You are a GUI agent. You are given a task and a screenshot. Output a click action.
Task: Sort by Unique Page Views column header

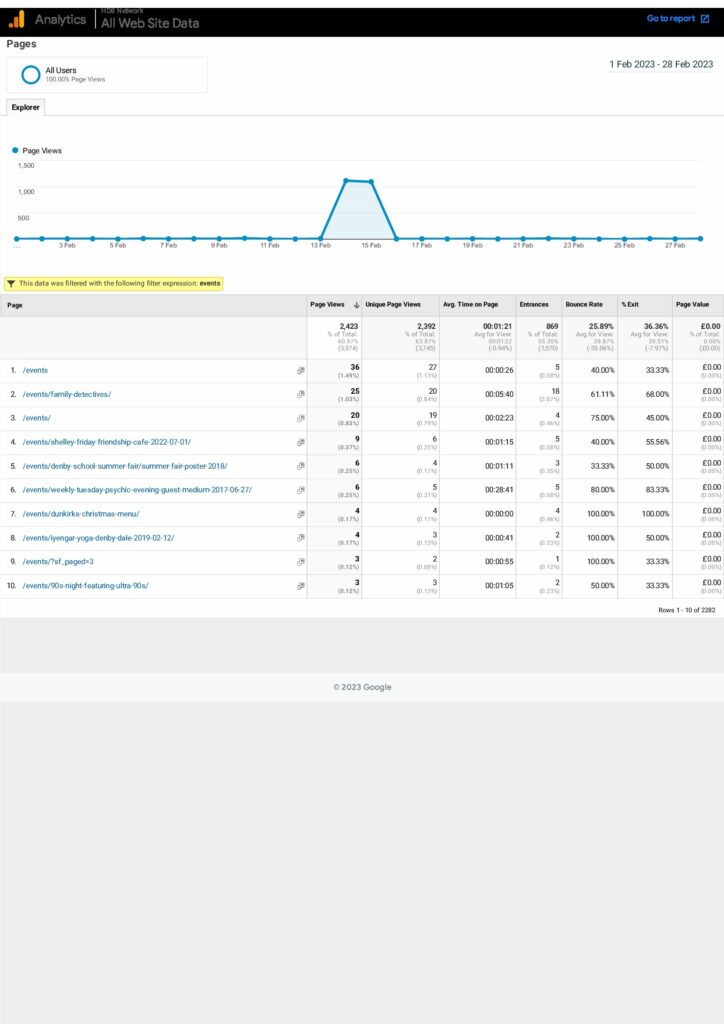point(393,305)
